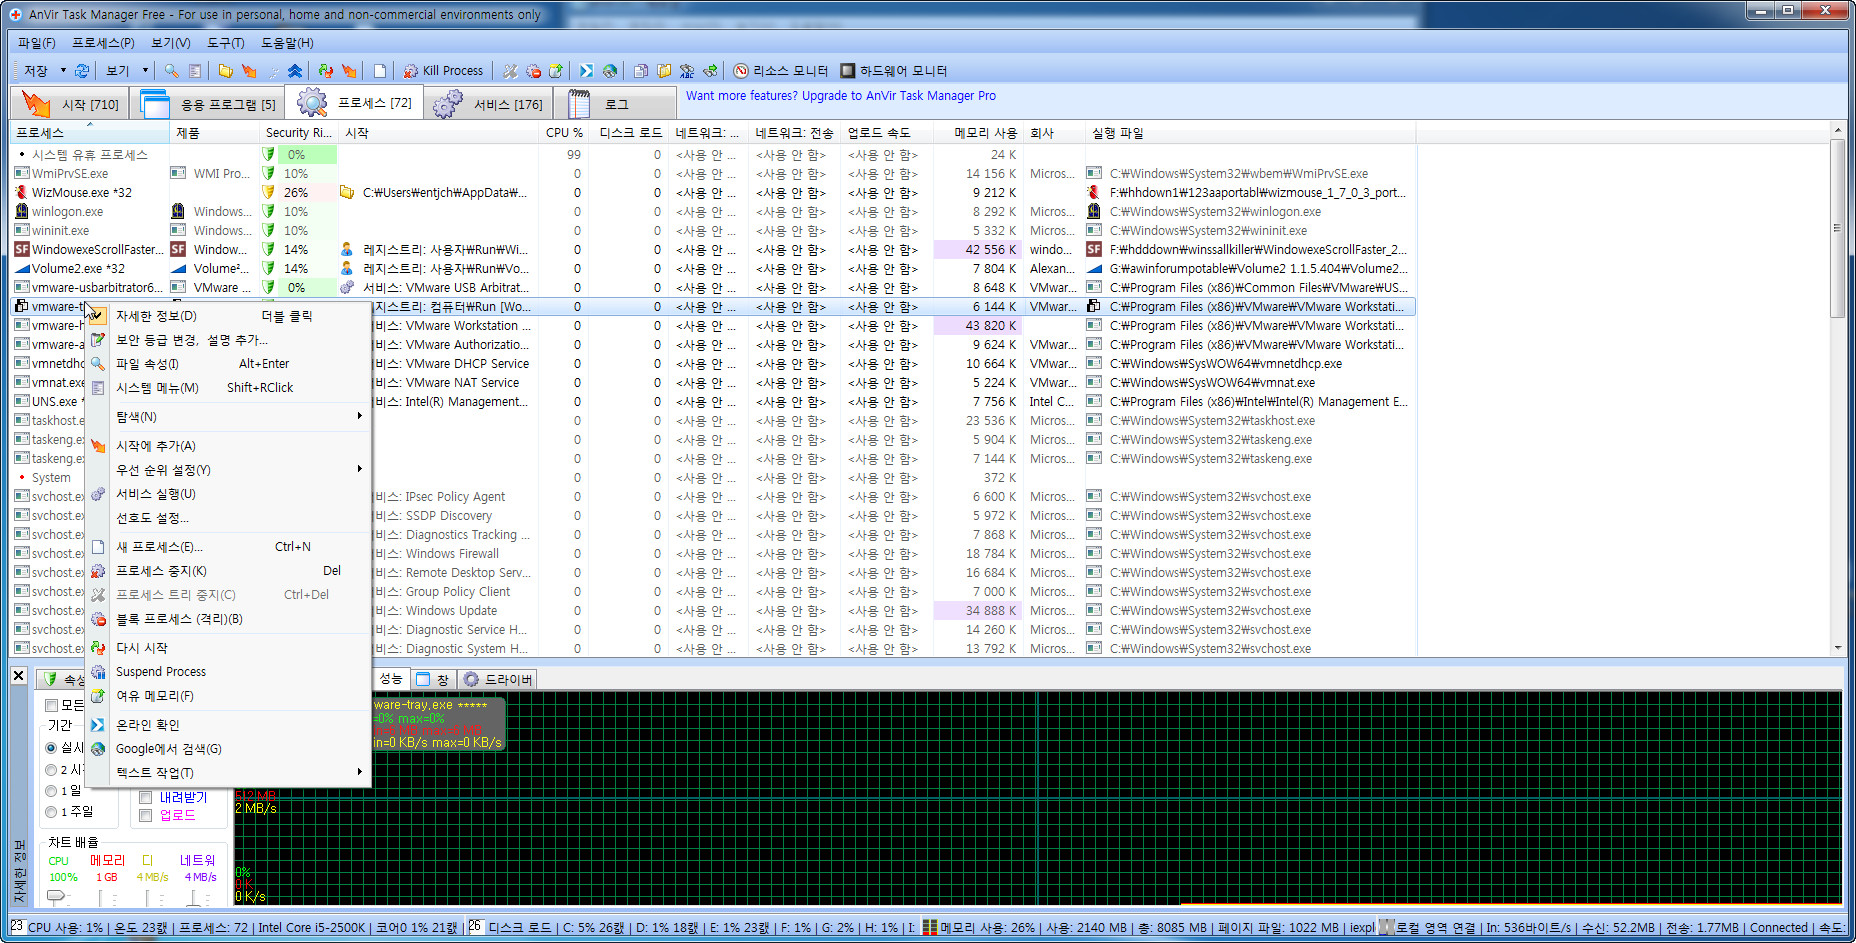Viewport: 1856px width, 943px height.
Task: Click the blue online-check arrow toolbar icon
Action: click(586, 71)
